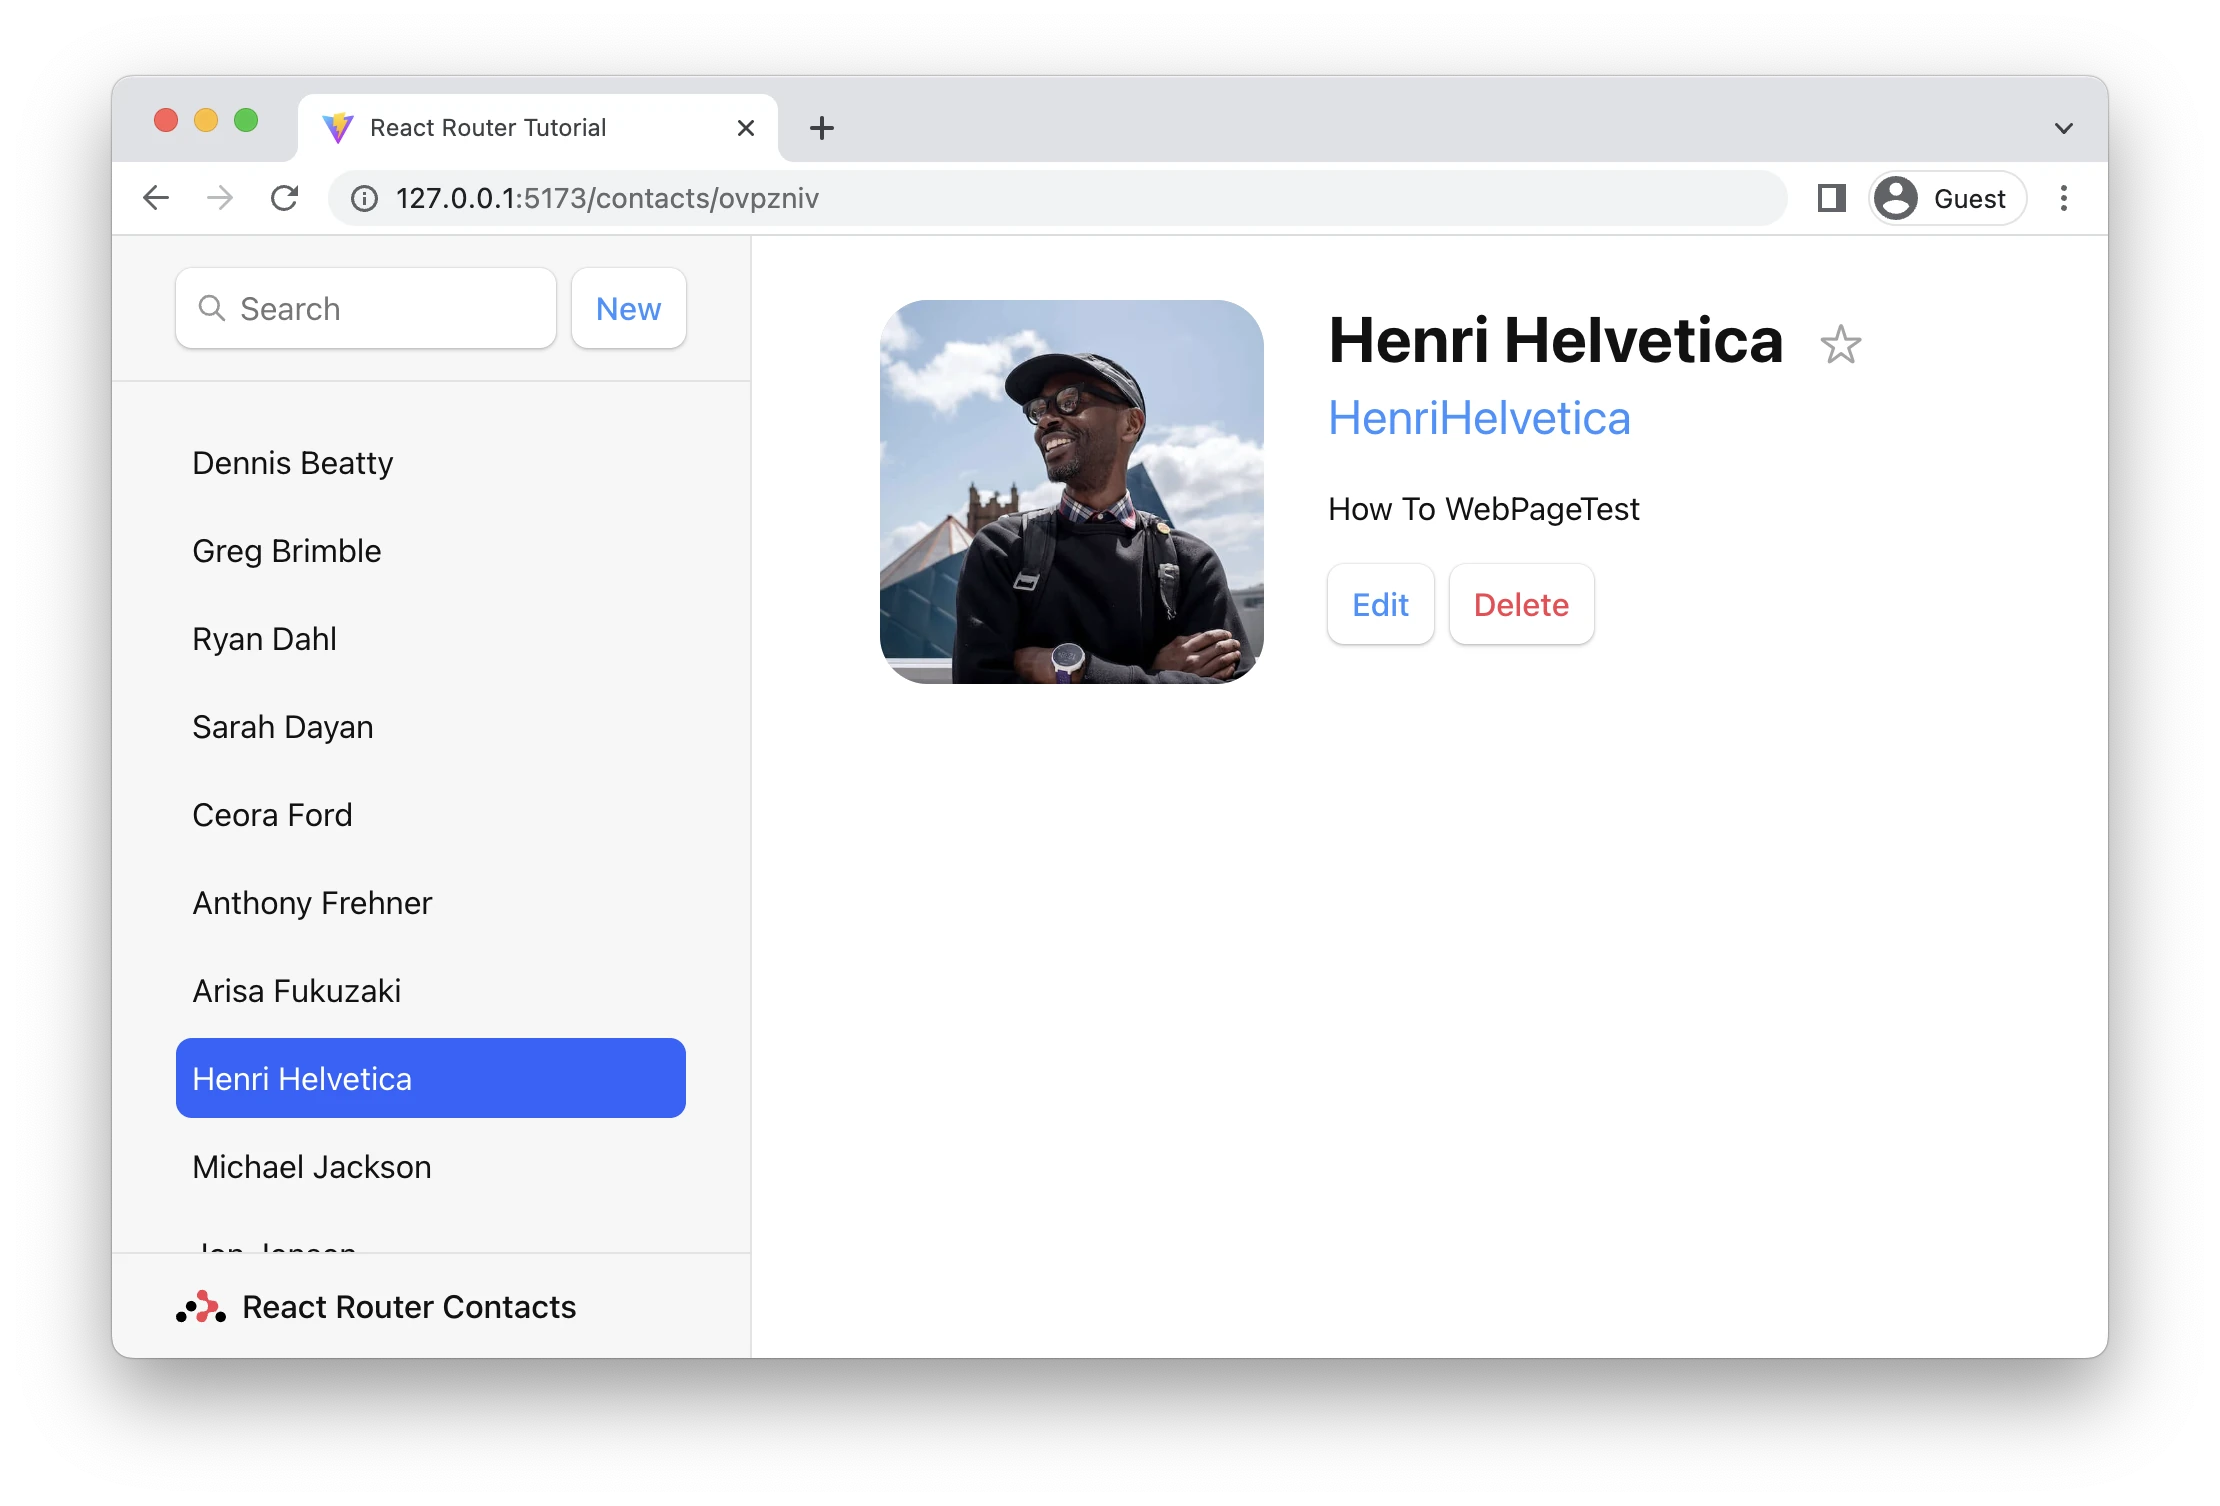
Task: Click the browser forward navigation arrow
Action: [220, 198]
